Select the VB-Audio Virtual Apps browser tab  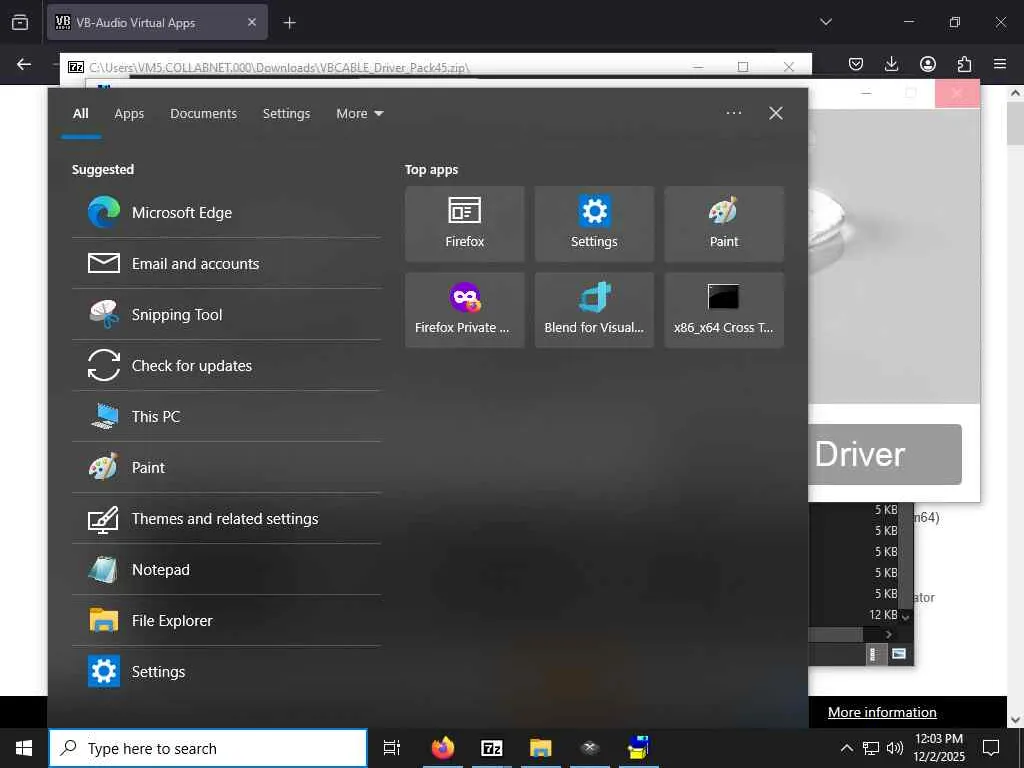pos(157,22)
